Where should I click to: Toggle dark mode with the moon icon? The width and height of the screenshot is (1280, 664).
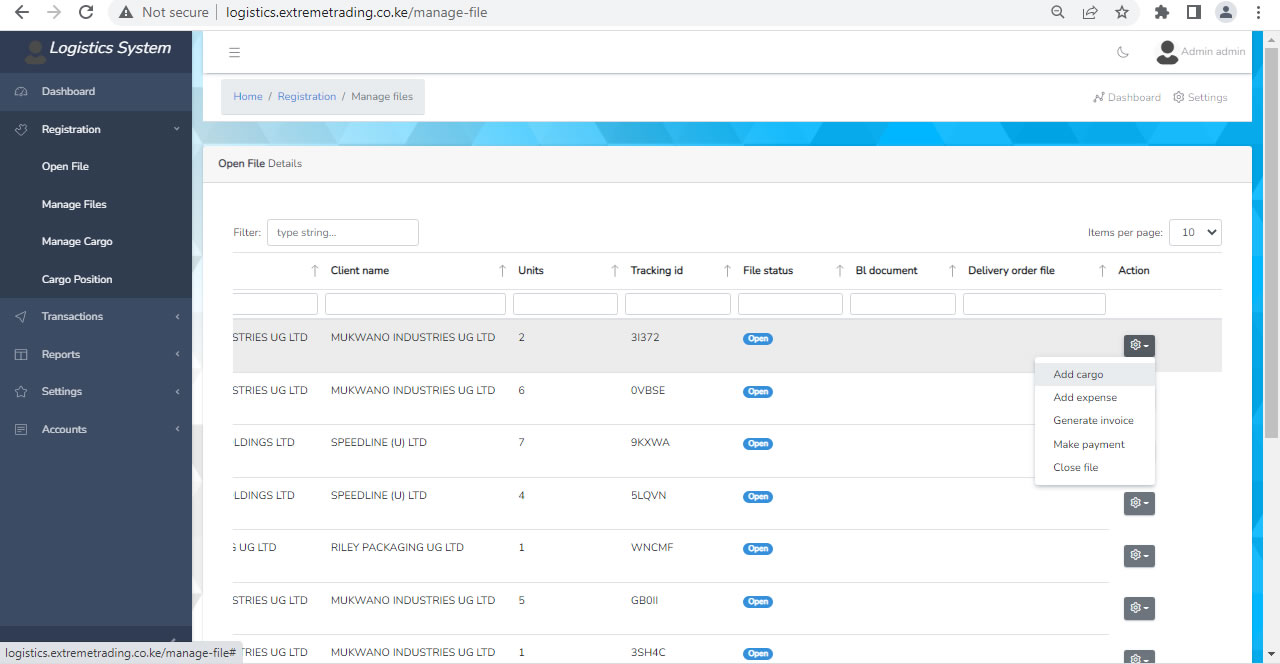click(x=1123, y=52)
